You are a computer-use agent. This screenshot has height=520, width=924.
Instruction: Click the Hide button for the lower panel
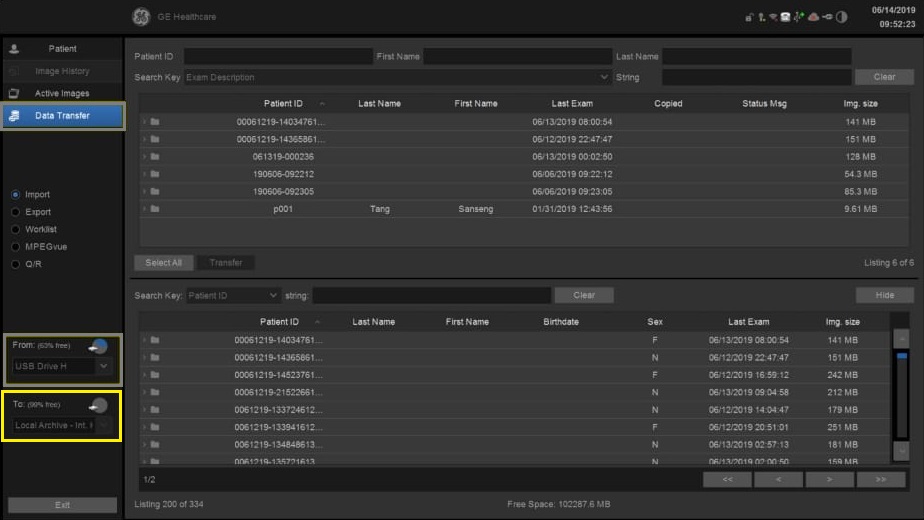tap(884, 295)
